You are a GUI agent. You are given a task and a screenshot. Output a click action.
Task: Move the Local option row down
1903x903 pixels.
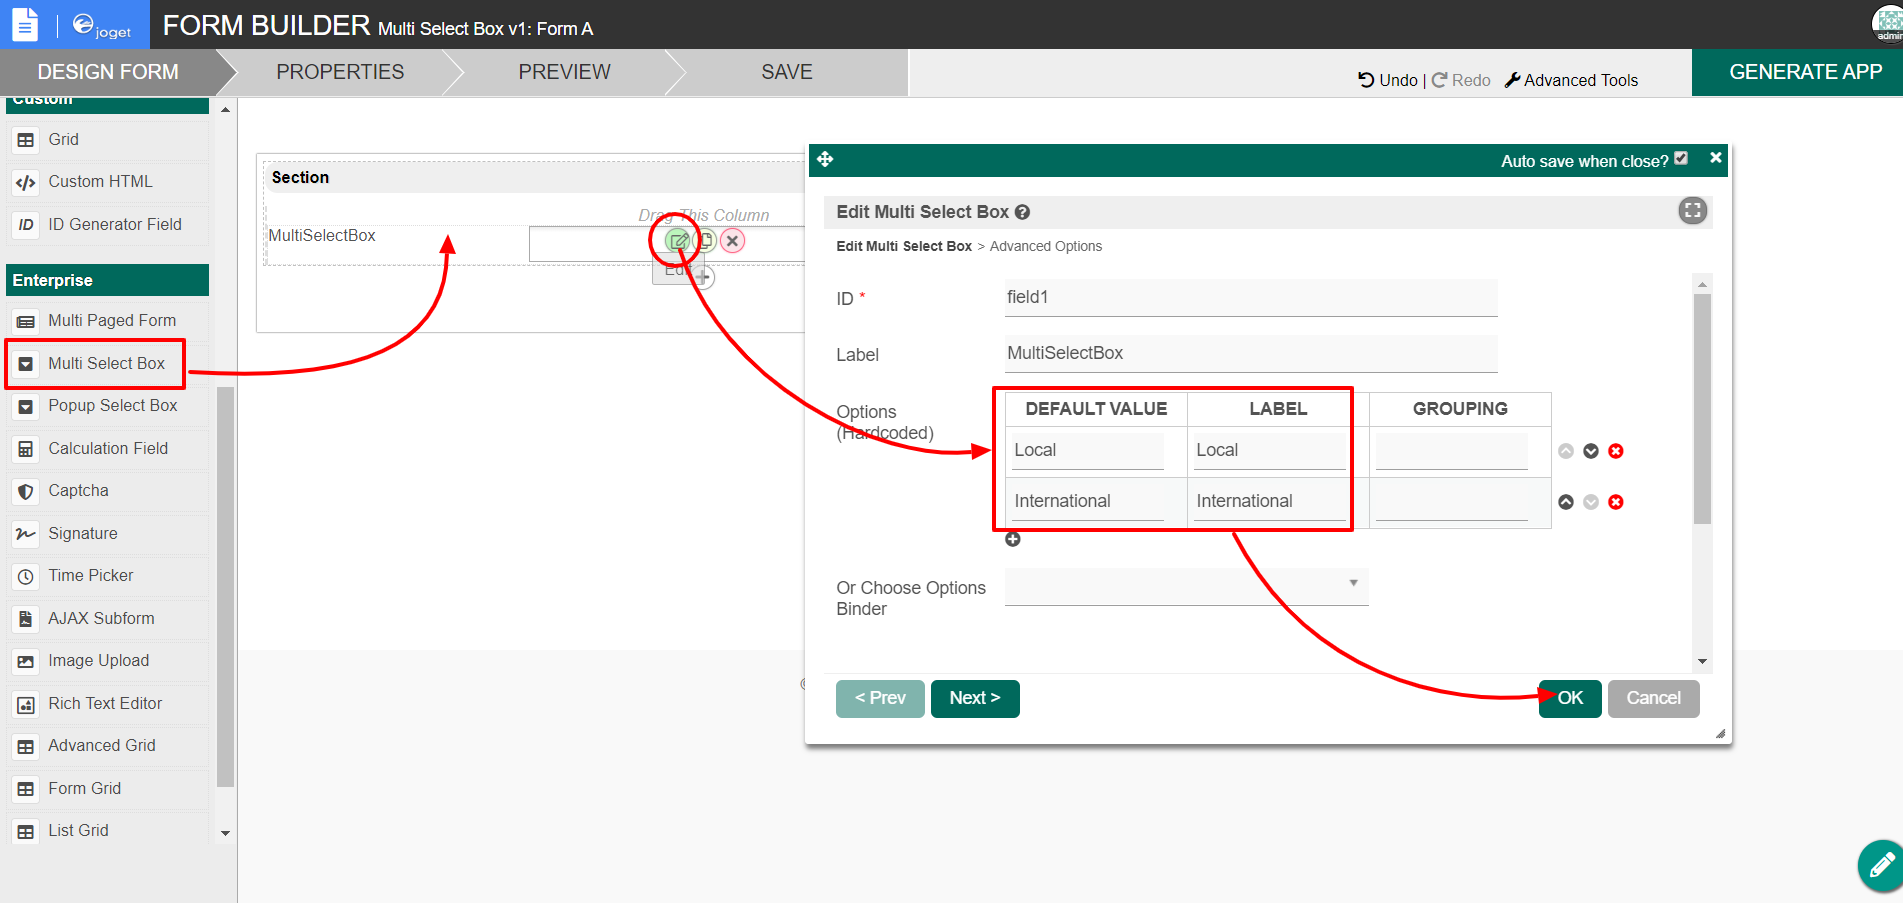point(1590,451)
